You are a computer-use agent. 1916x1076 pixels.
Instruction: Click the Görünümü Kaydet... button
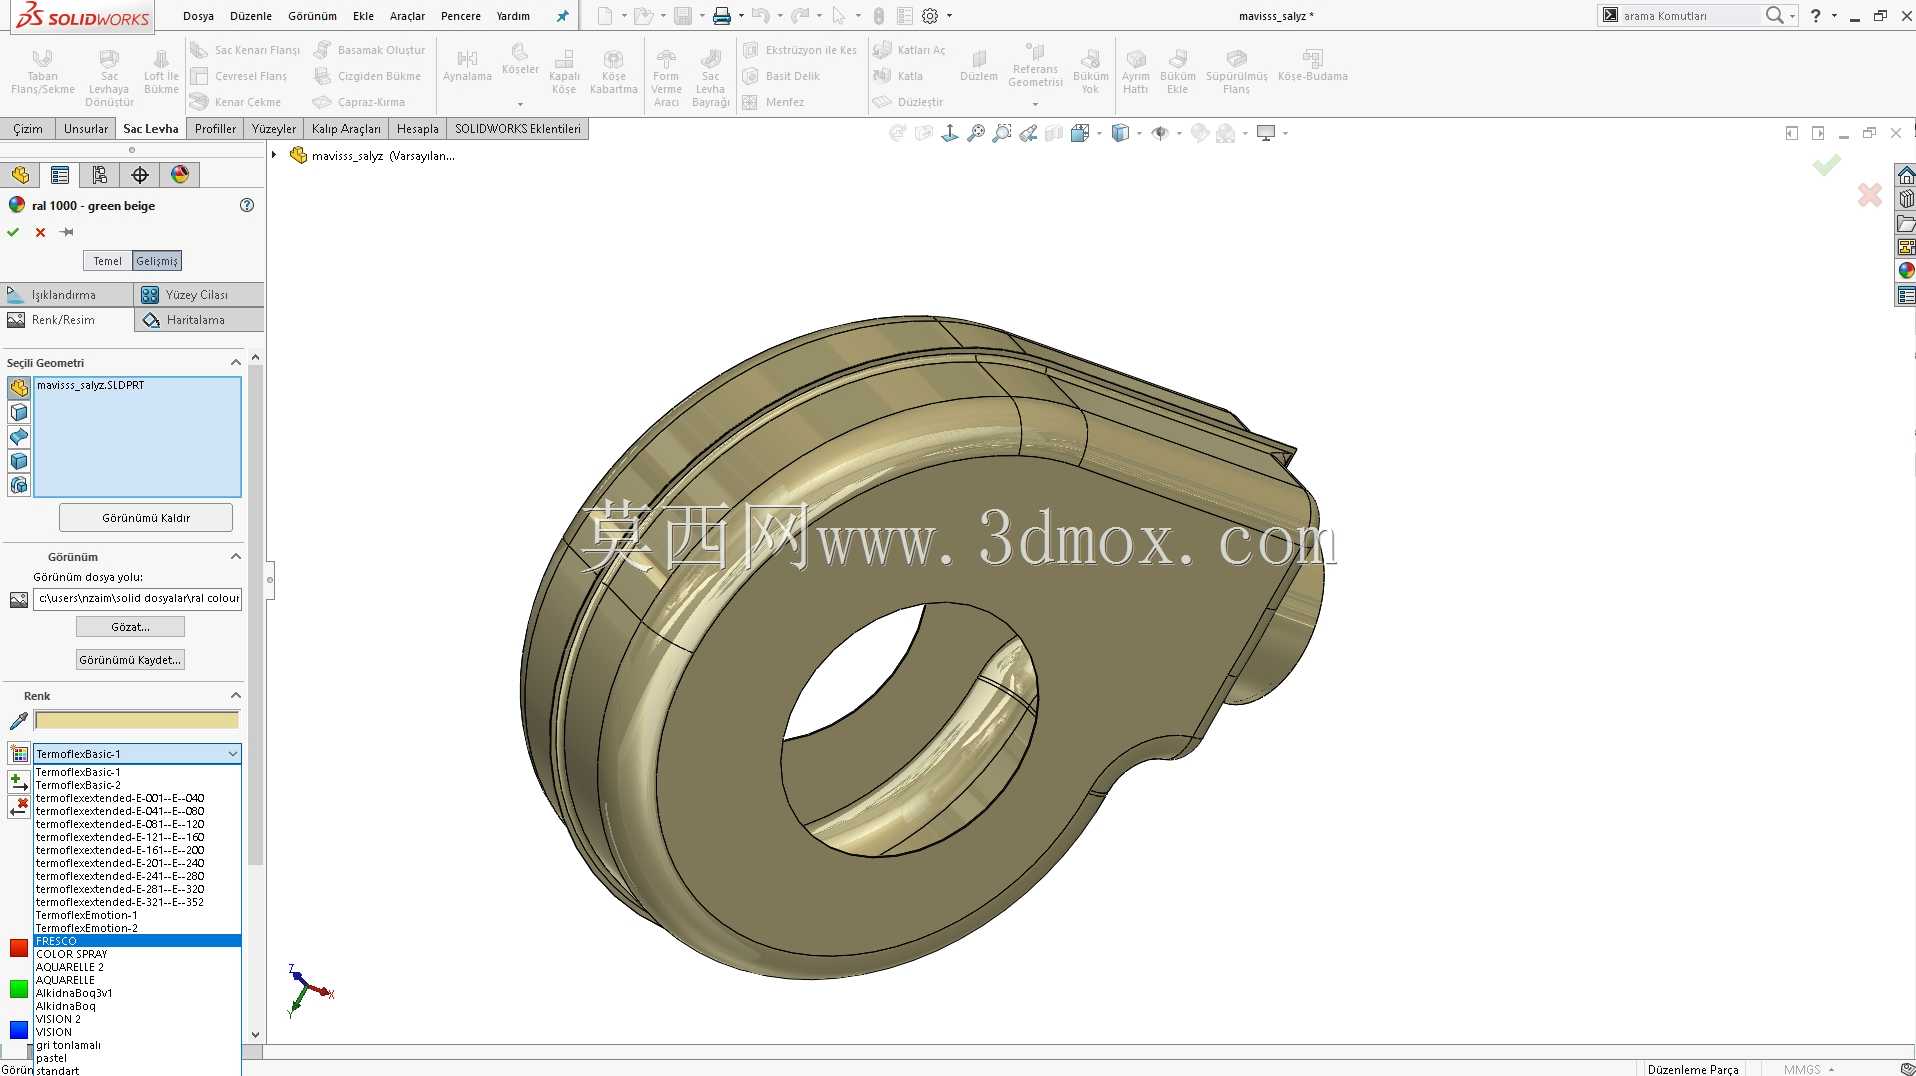coord(131,660)
